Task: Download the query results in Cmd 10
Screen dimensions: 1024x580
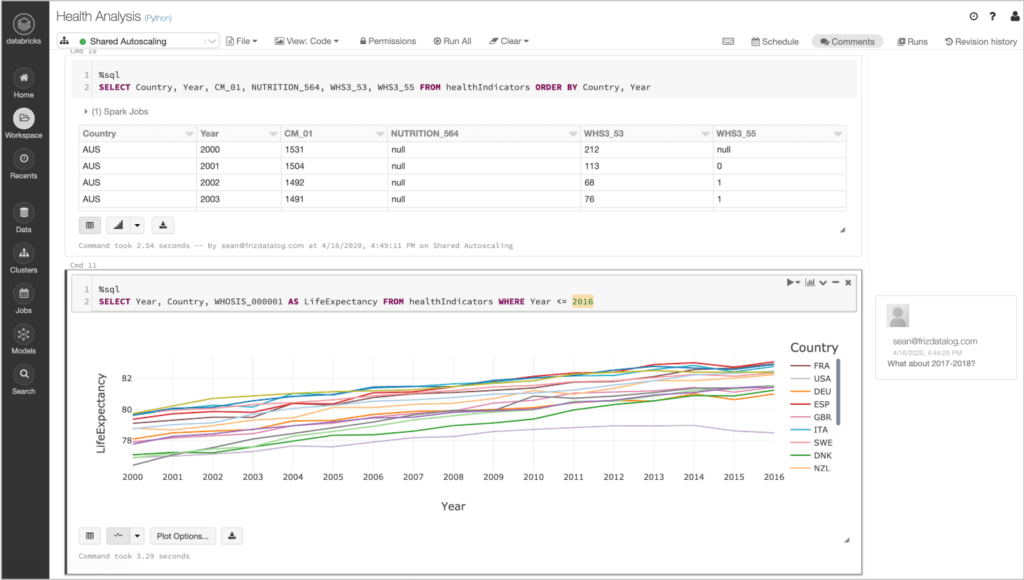Action: [162, 225]
